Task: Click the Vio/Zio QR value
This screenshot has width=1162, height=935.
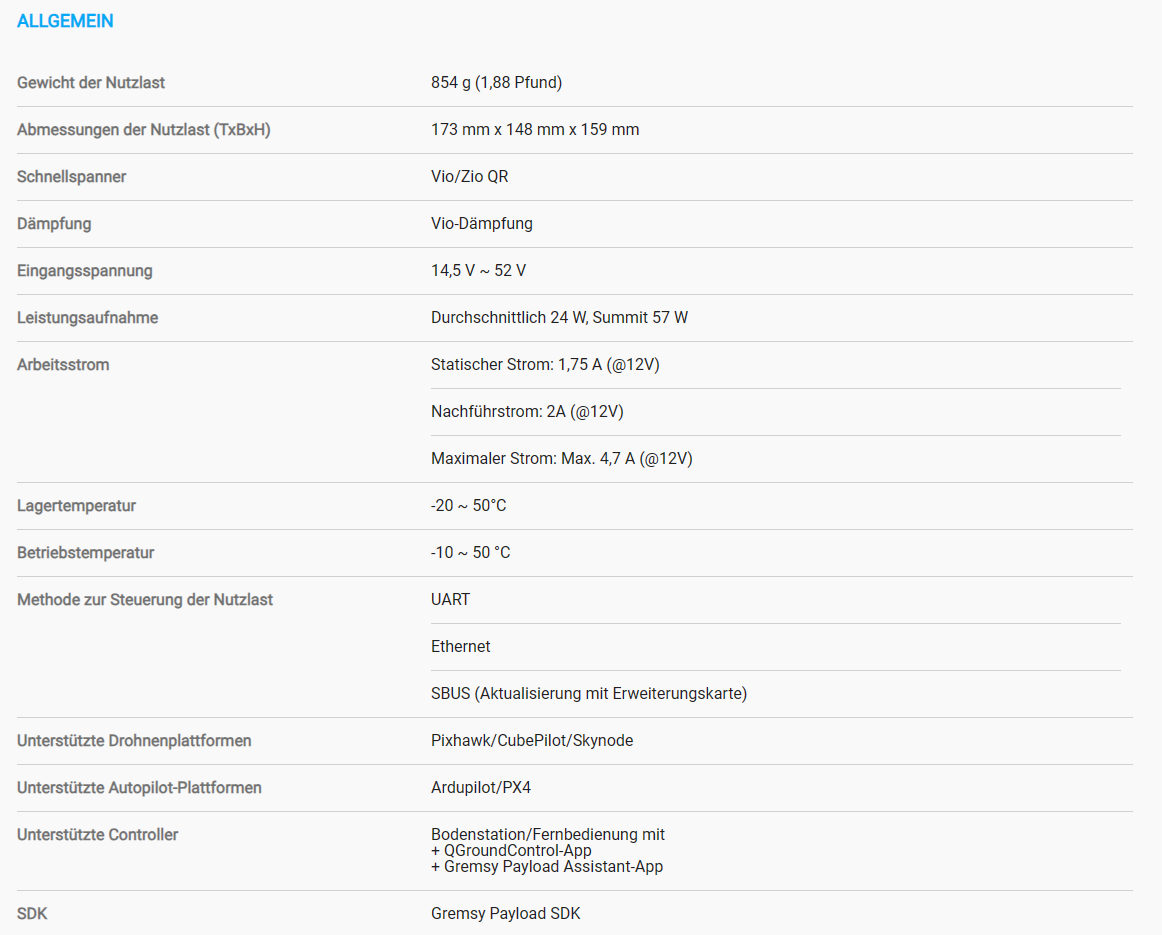Action: (470, 177)
